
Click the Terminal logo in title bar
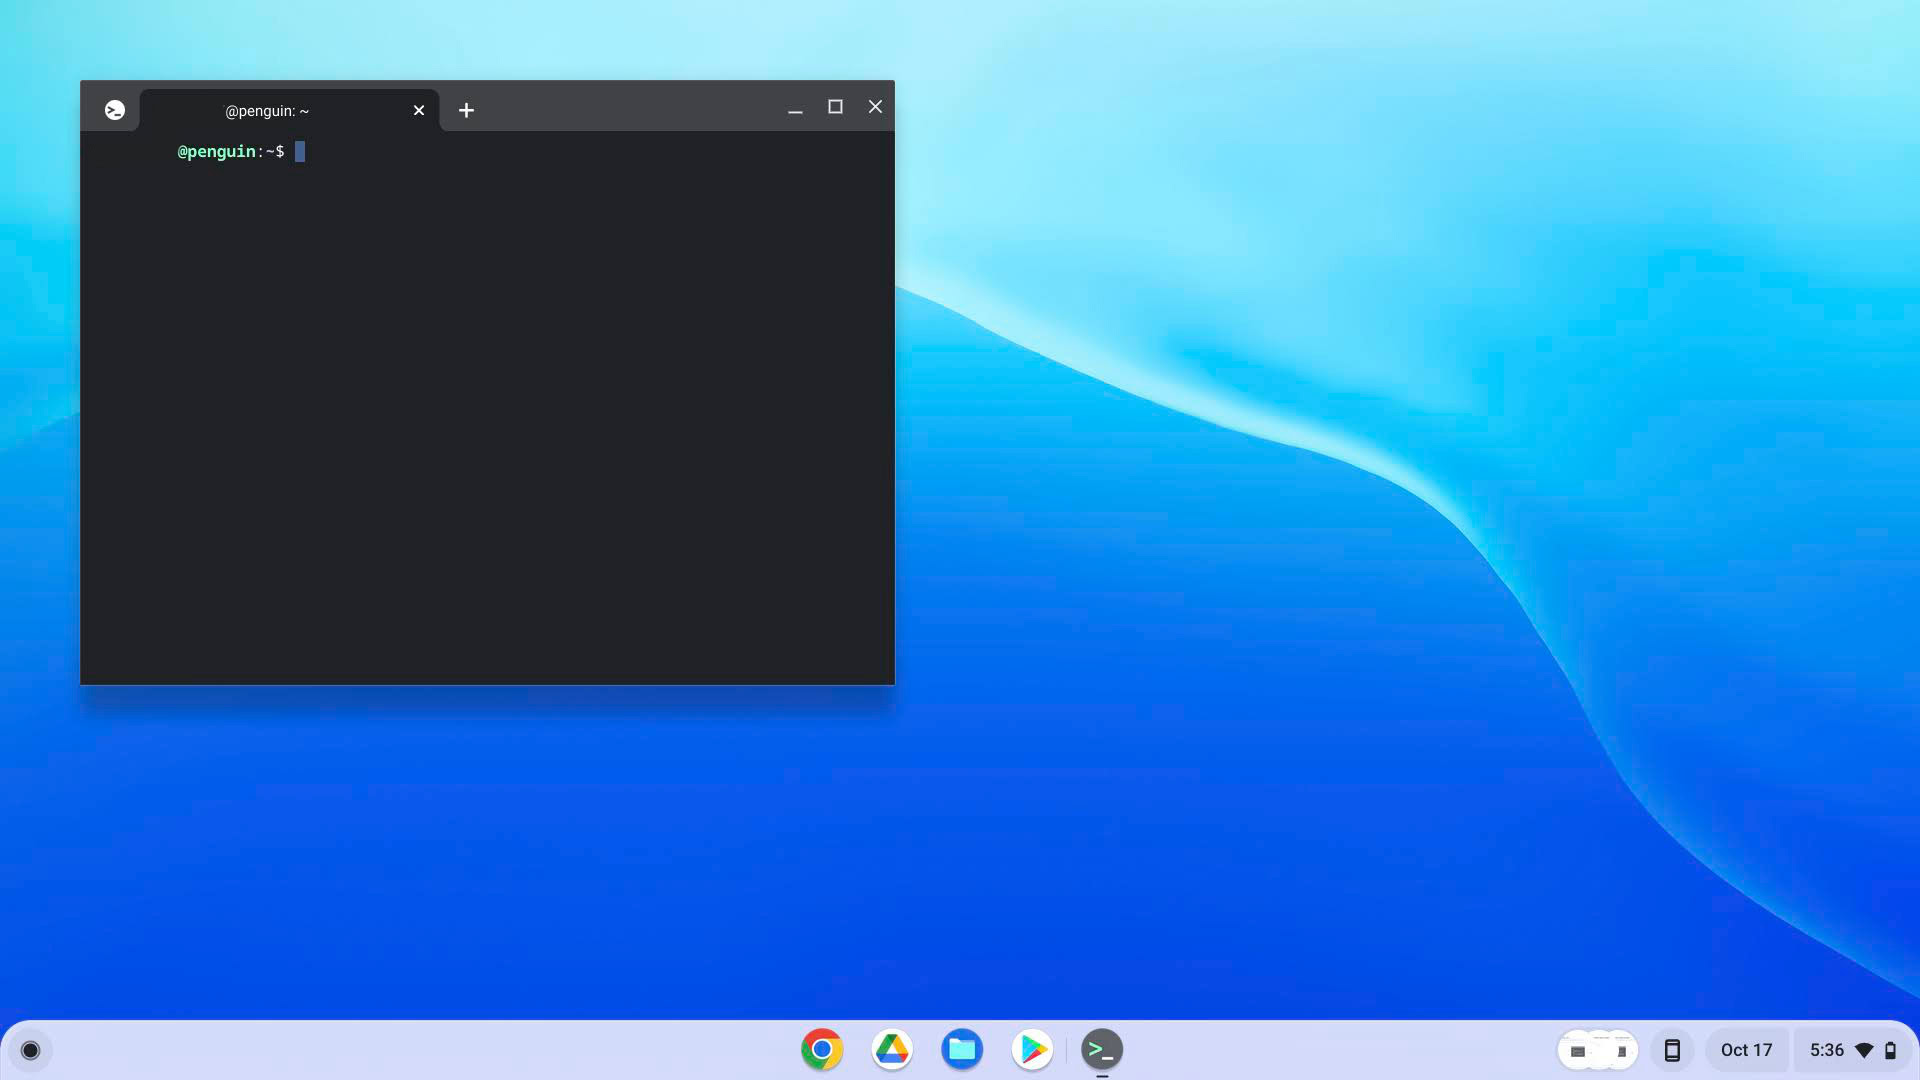(x=115, y=110)
